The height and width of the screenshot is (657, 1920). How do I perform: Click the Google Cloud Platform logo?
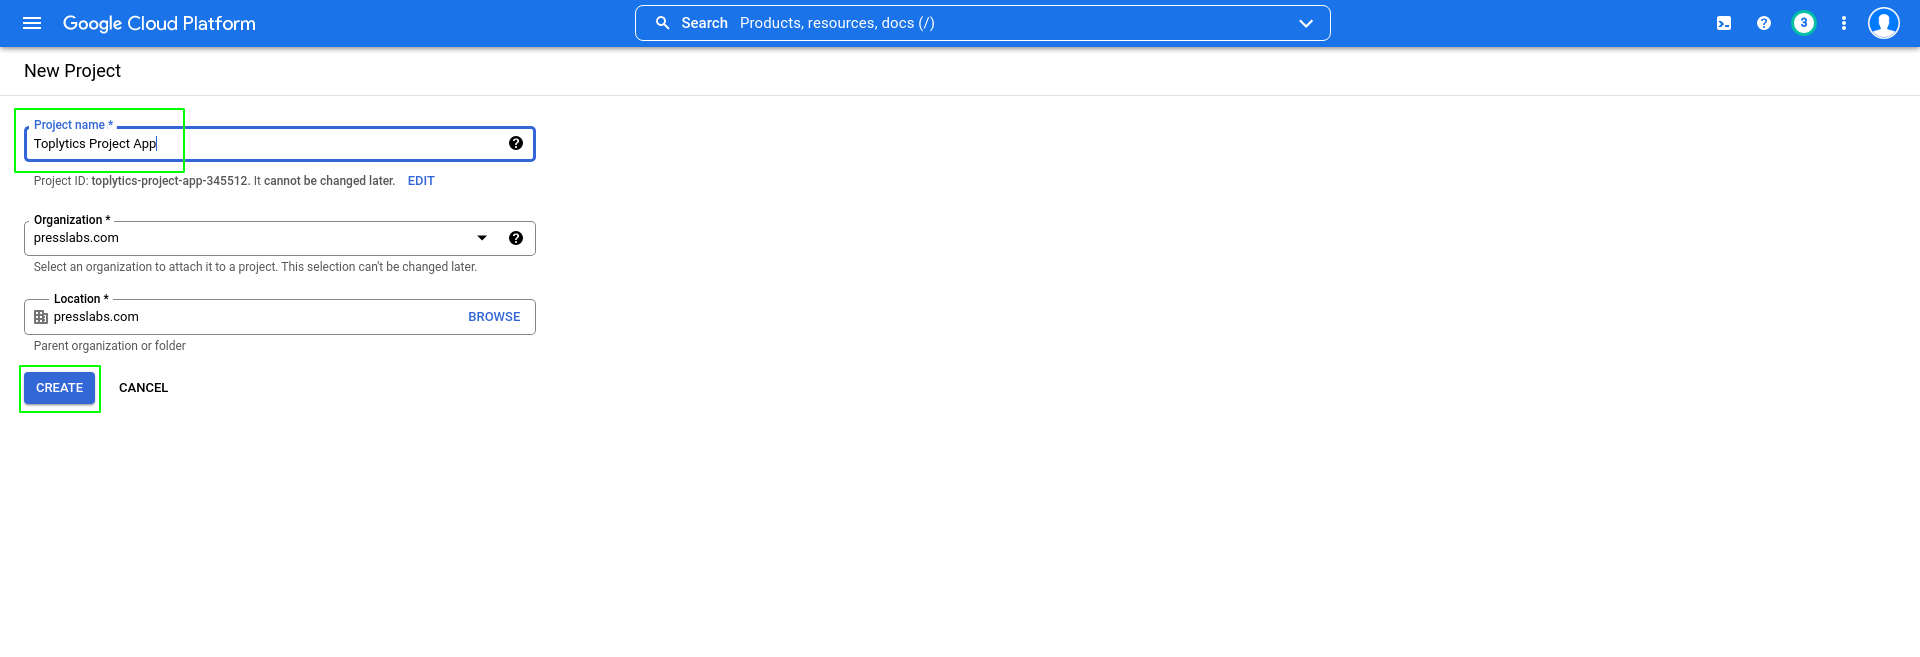tap(159, 23)
